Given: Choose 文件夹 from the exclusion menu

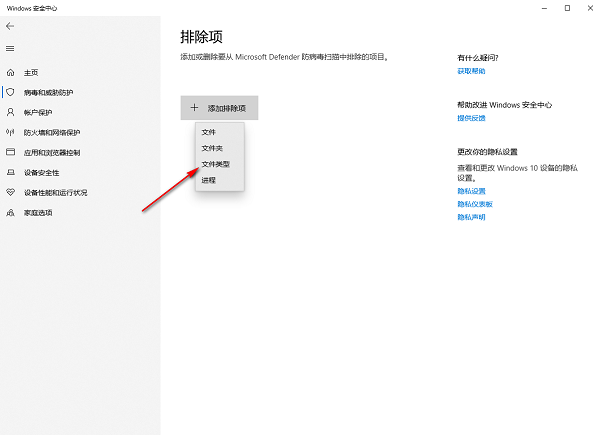Looking at the screenshot, I should (x=220, y=148).
